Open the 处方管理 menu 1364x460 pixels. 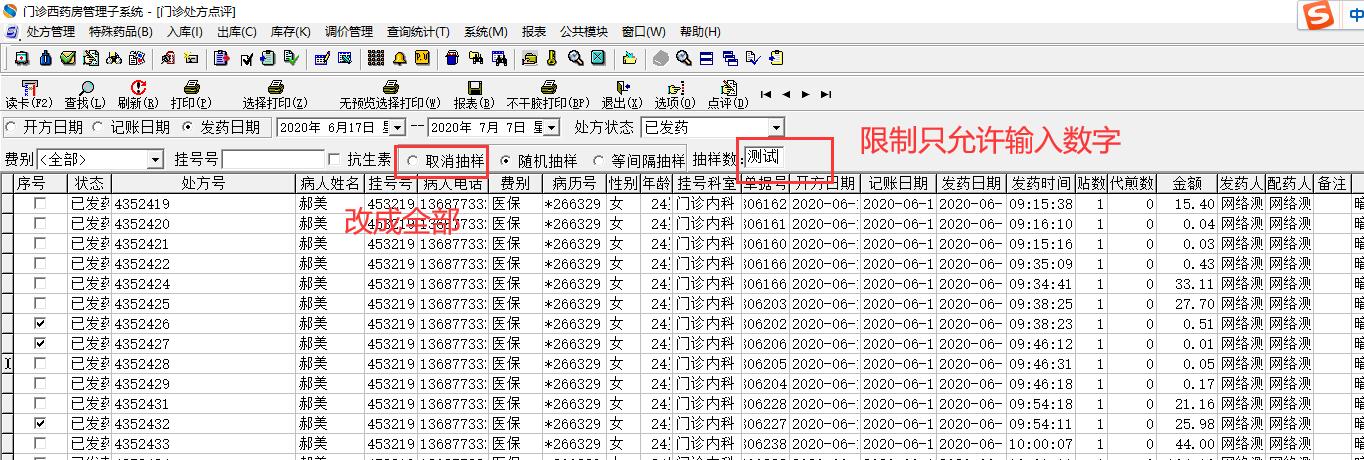[x=50, y=32]
